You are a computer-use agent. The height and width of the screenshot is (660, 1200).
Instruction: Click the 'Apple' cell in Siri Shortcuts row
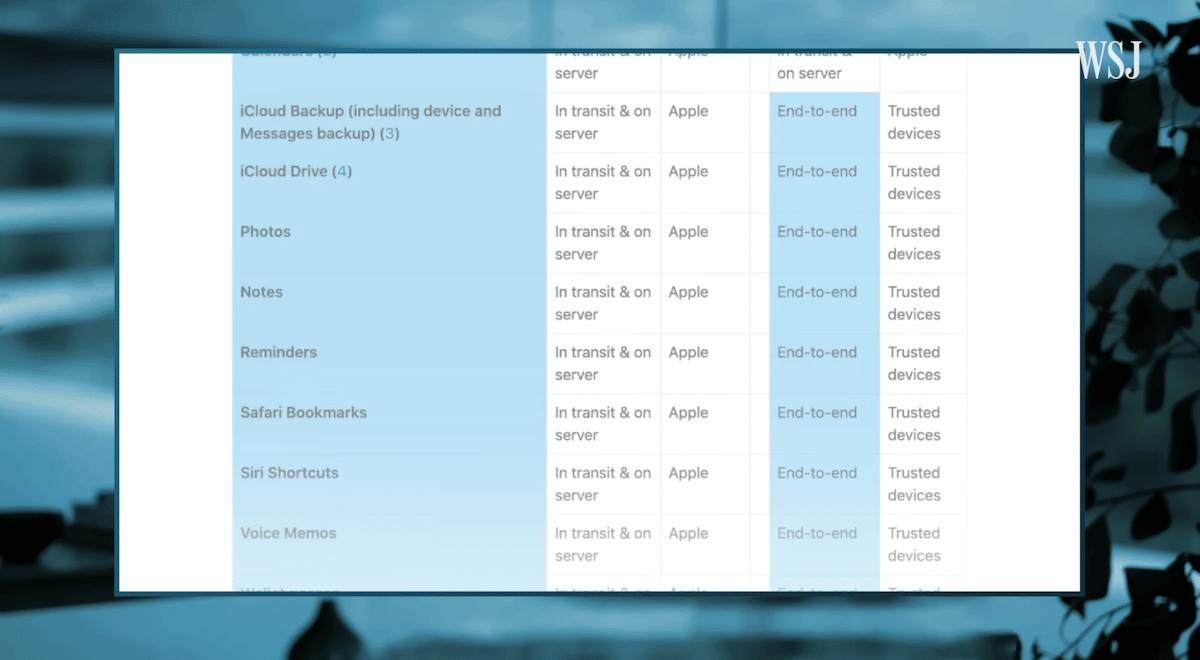[688, 473]
